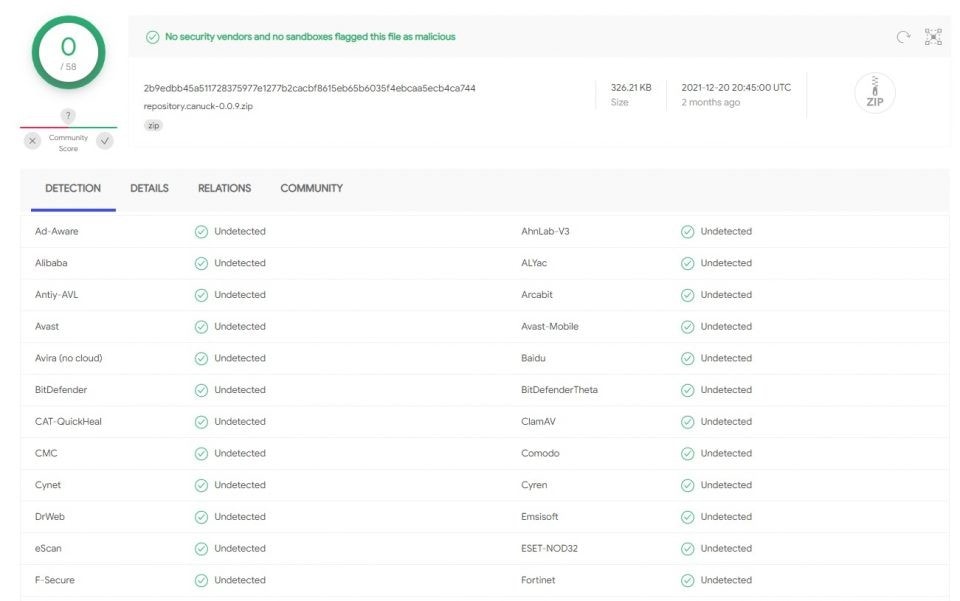Click the BitDefenderTheta vendor name
The width and height of the screenshot is (960, 601).
(559, 390)
